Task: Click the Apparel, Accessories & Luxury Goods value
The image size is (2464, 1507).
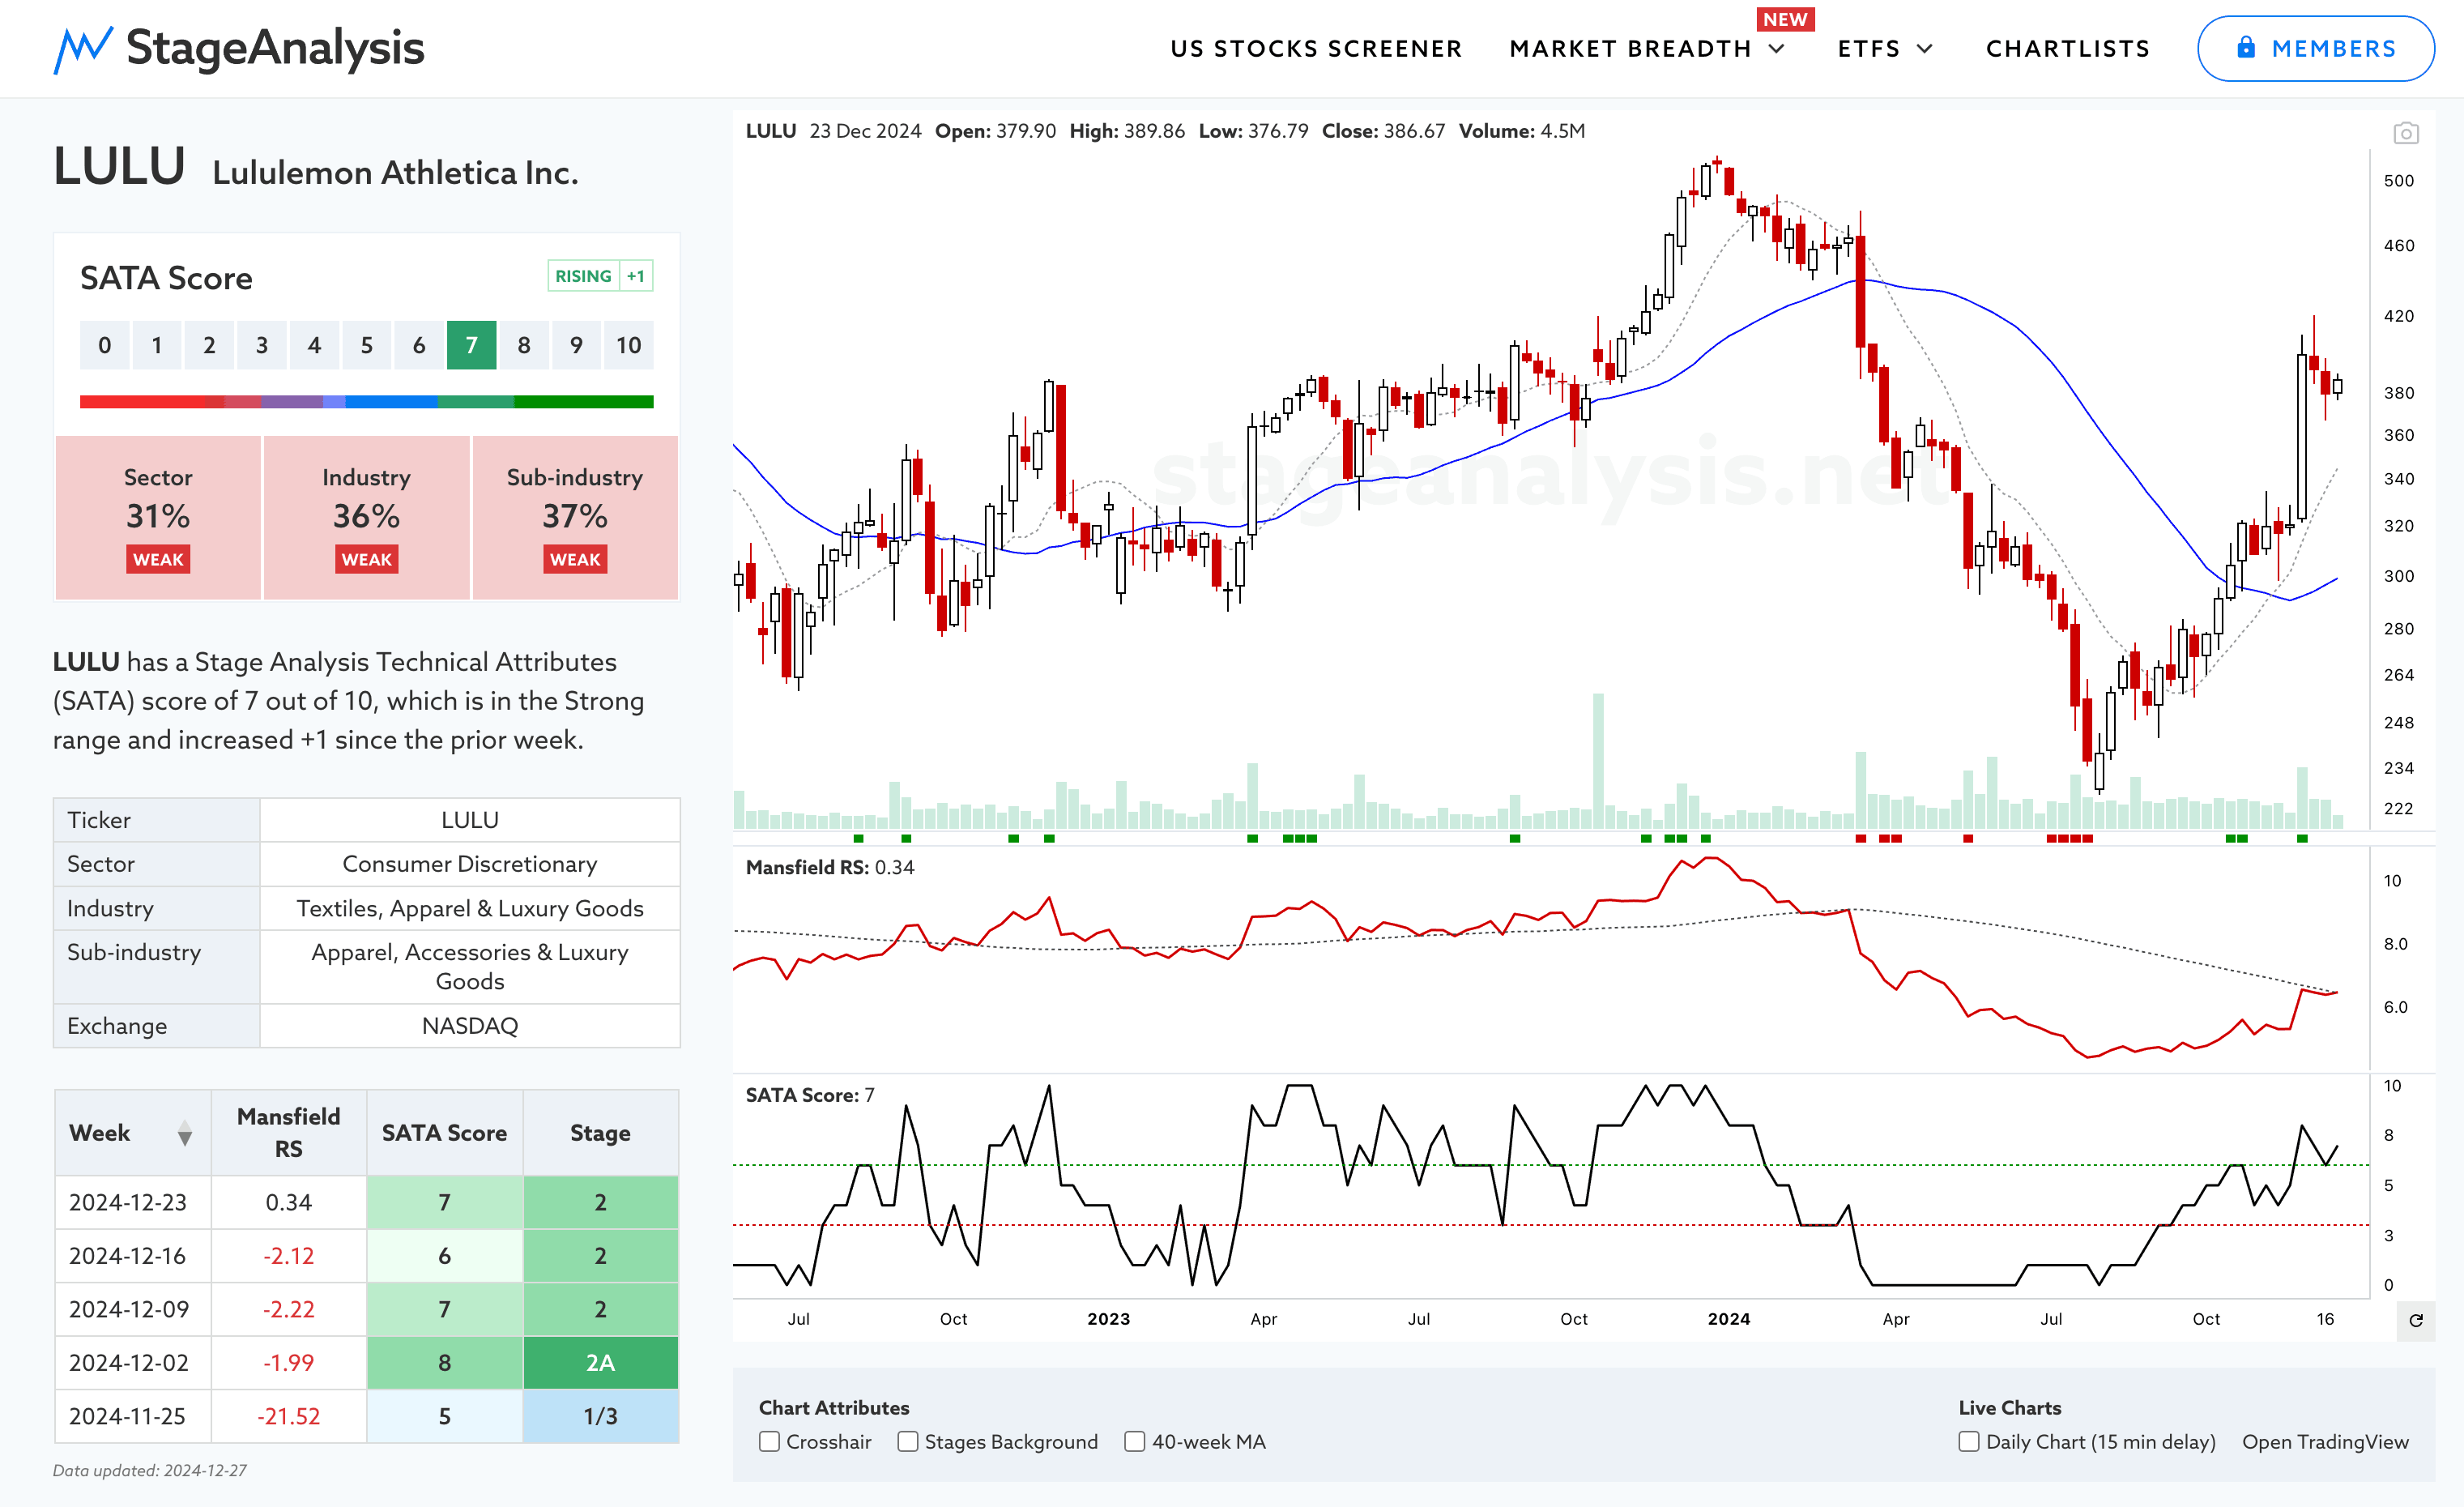Action: click(470, 966)
